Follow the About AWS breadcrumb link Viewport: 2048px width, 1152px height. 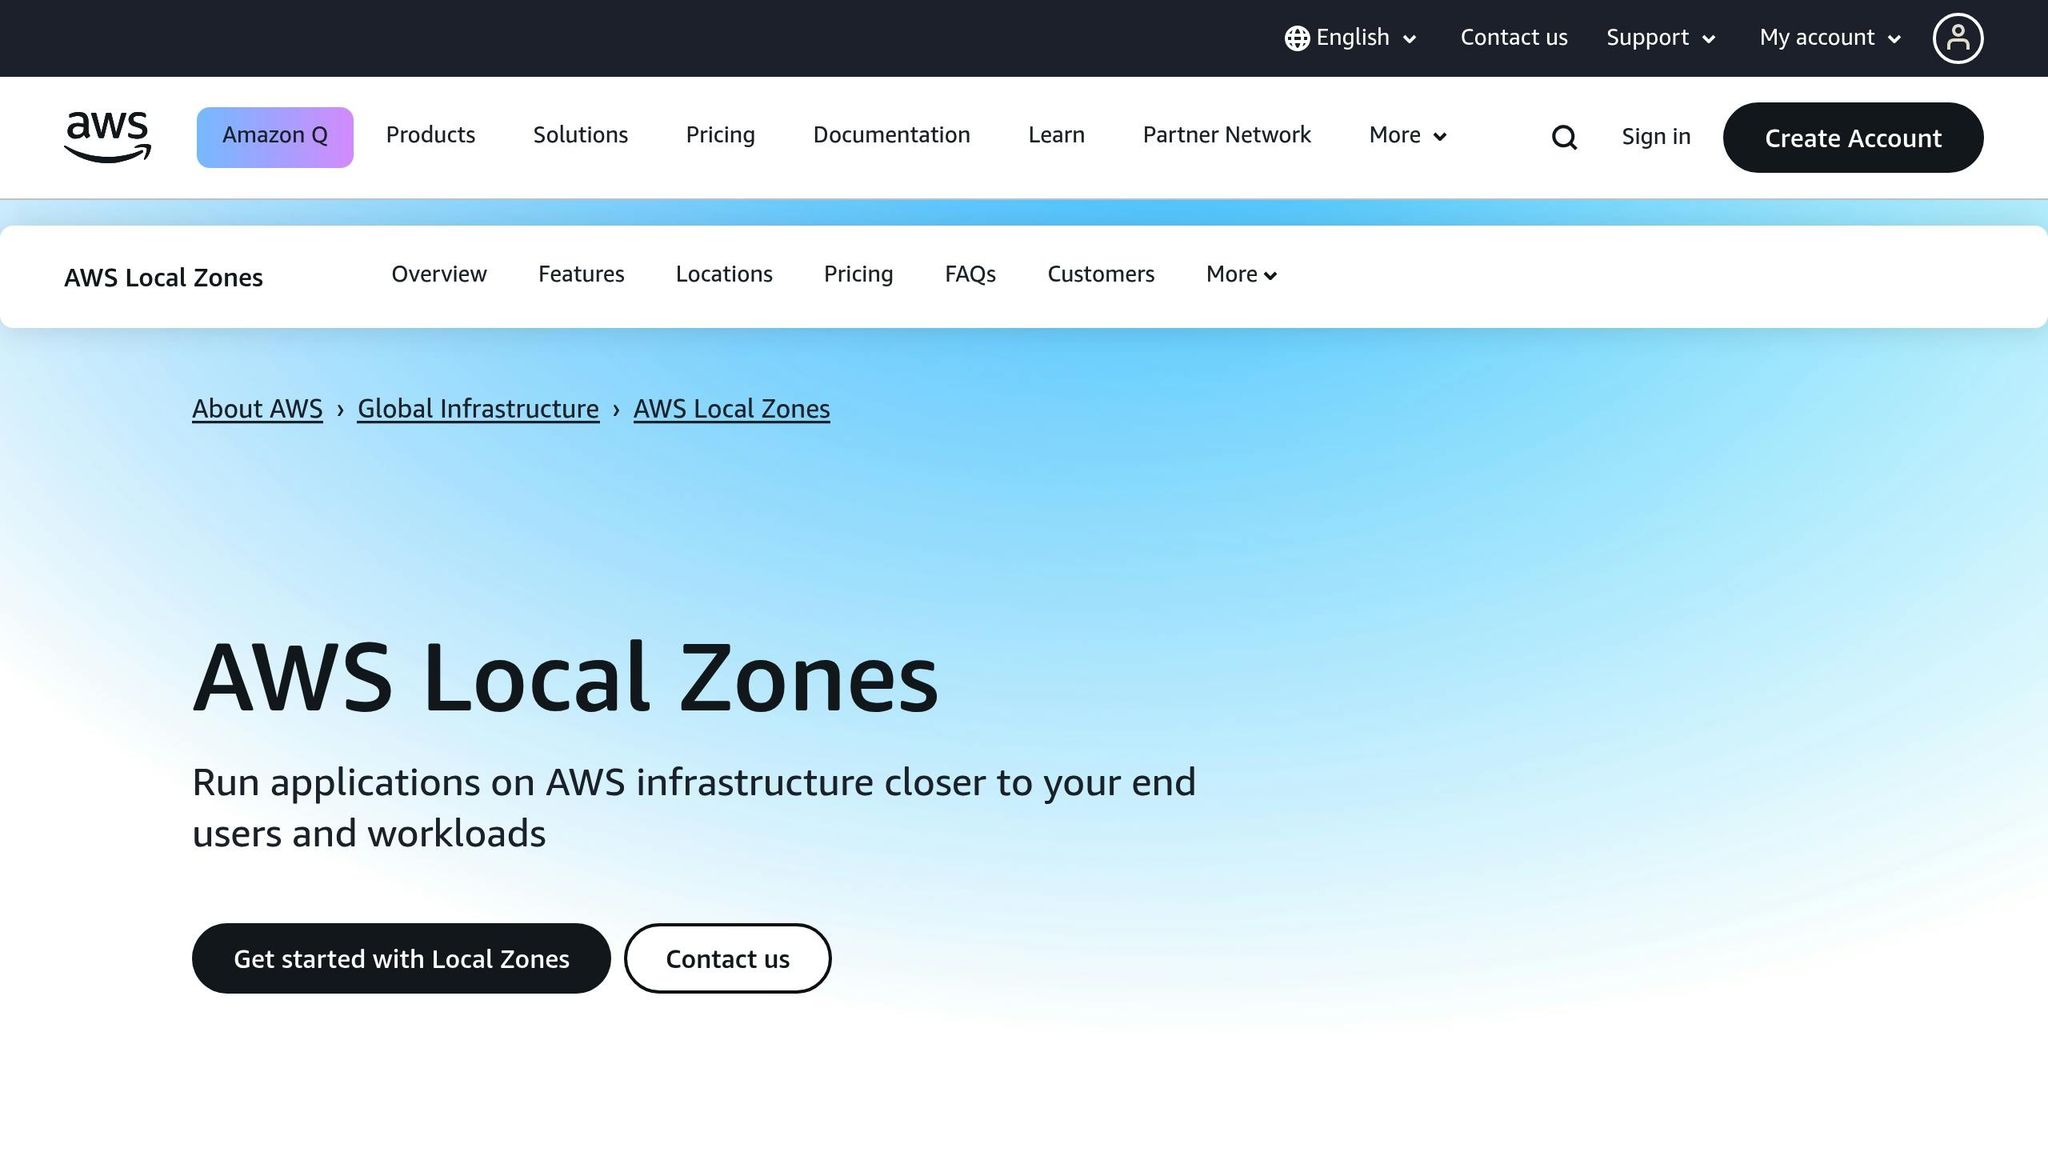(x=257, y=409)
